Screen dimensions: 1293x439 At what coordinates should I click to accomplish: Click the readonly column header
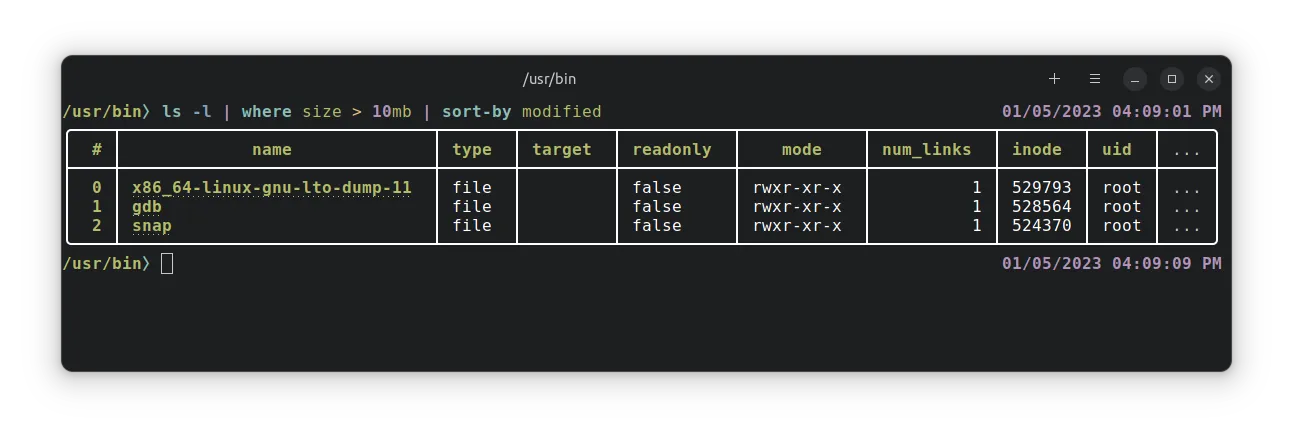coord(672,149)
